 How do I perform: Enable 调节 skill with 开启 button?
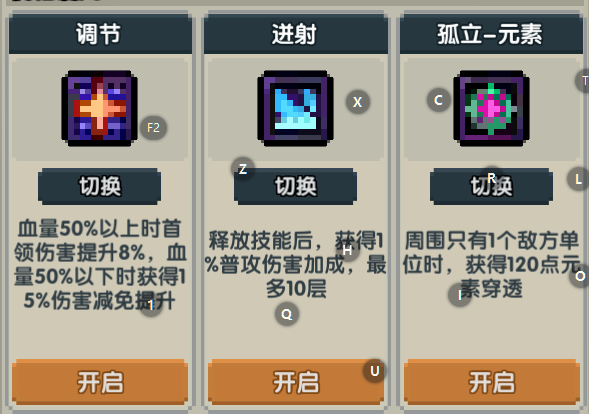click(100, 382)
